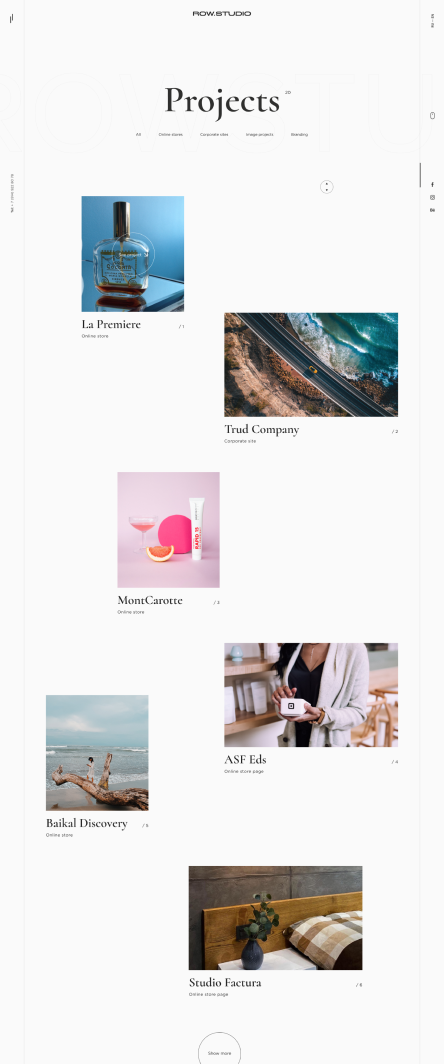Viewport: 444px width, 1064px height.
Task: Click the Show more circular button
Action: (x=219, y=1052)
